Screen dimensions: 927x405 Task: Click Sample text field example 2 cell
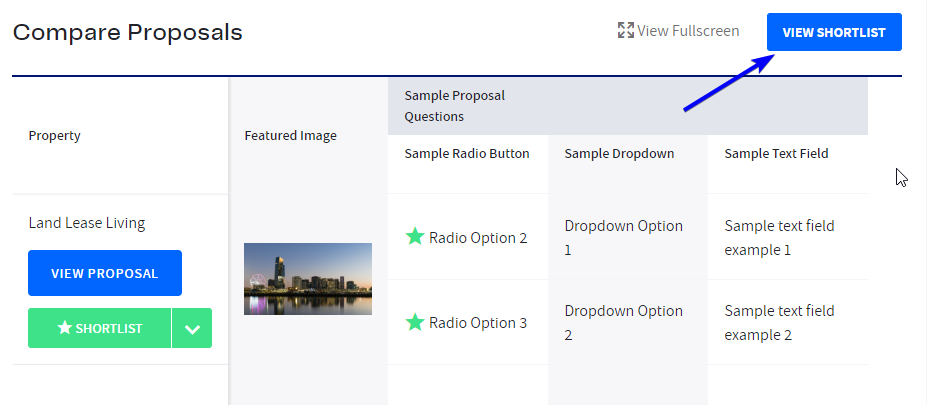coord(778,322)
